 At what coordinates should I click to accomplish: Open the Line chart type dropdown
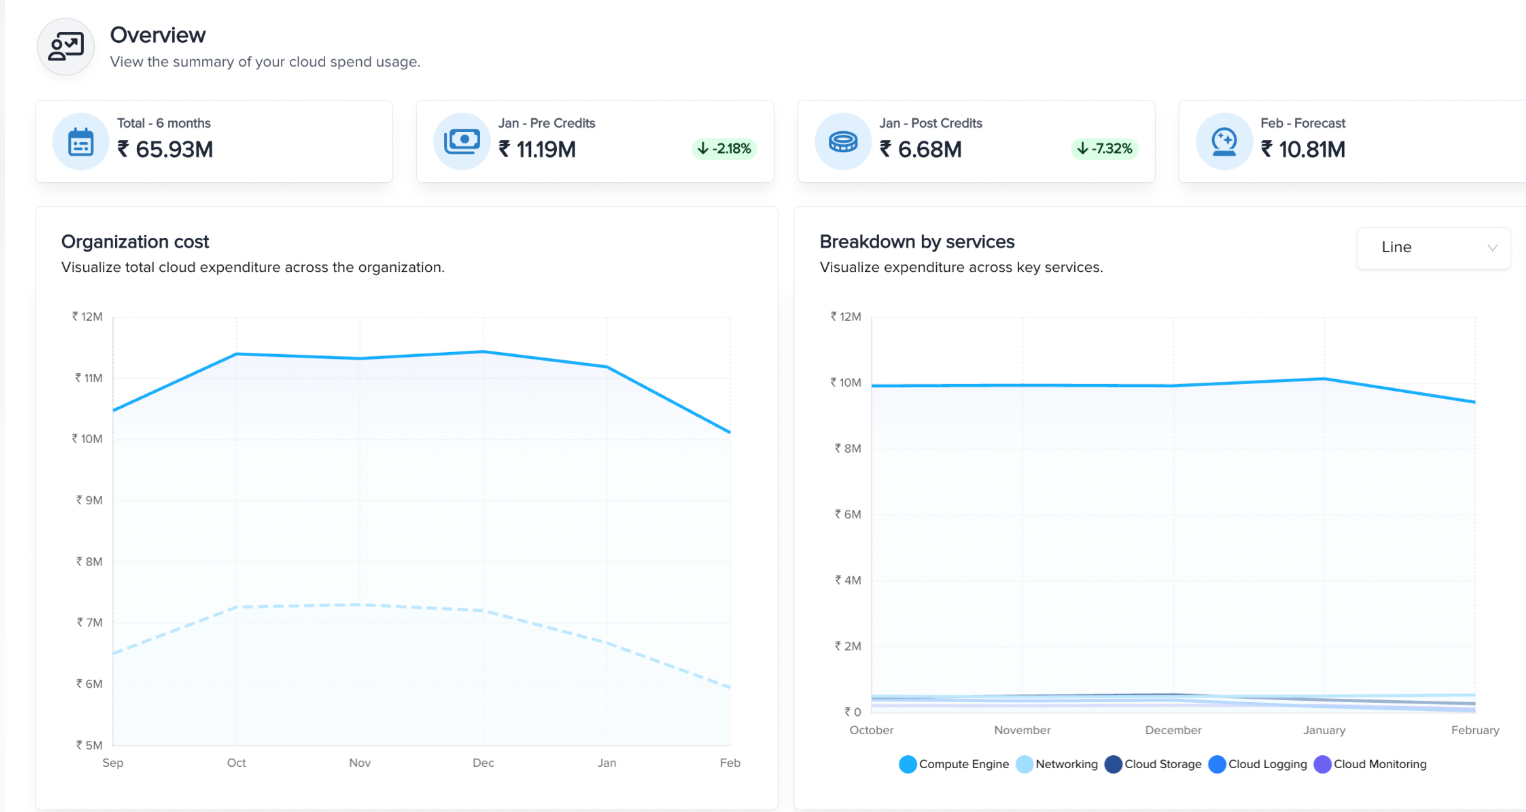pos(1433,248)
